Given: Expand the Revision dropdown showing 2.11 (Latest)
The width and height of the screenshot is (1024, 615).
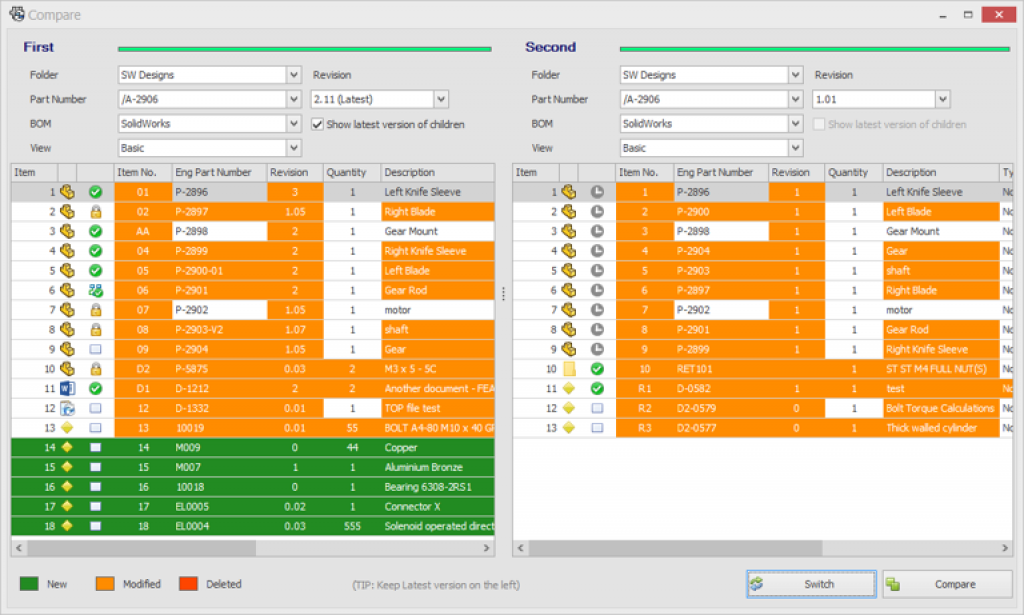Looking at the screenshot, I should click(441, 99).
